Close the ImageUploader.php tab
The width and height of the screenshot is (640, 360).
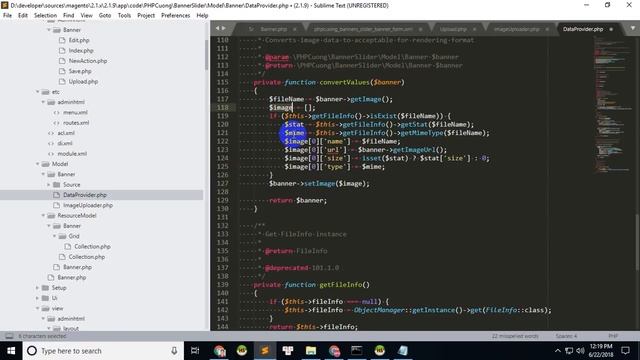pyautogui.click(x=547, y=29)
